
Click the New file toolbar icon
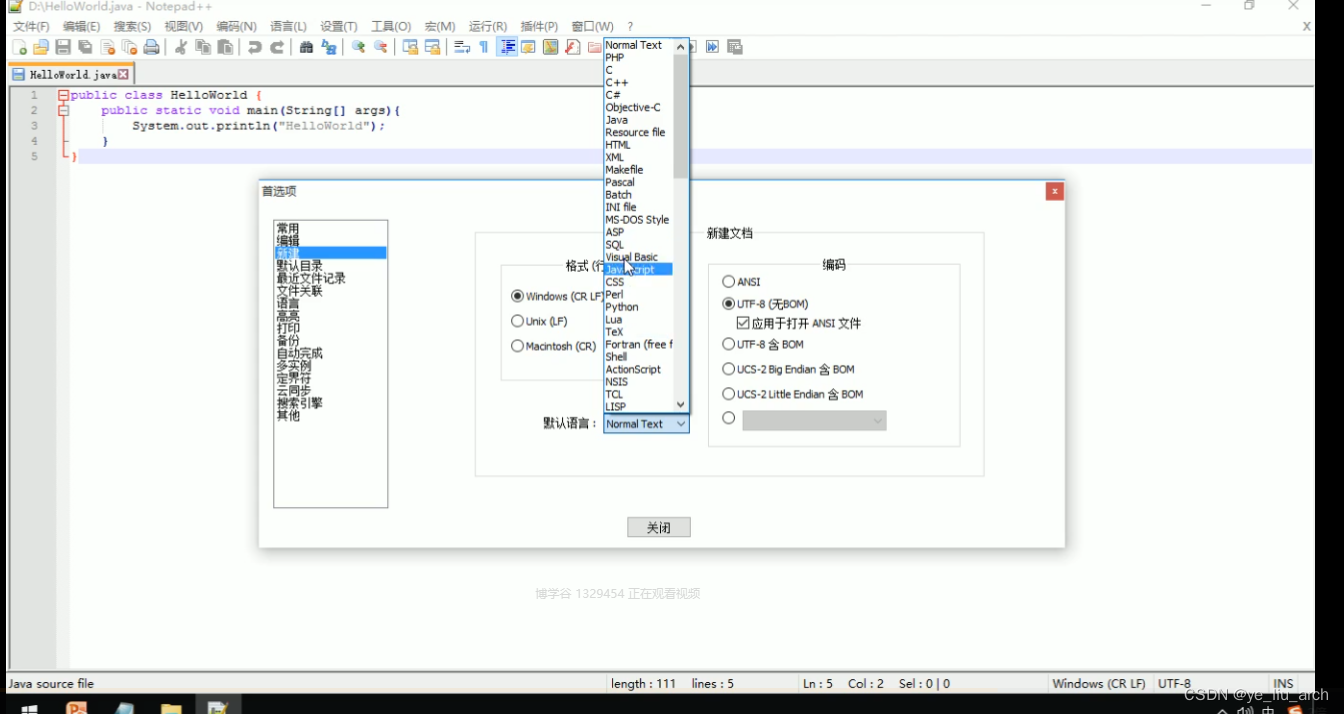click(x=19, y=47)
